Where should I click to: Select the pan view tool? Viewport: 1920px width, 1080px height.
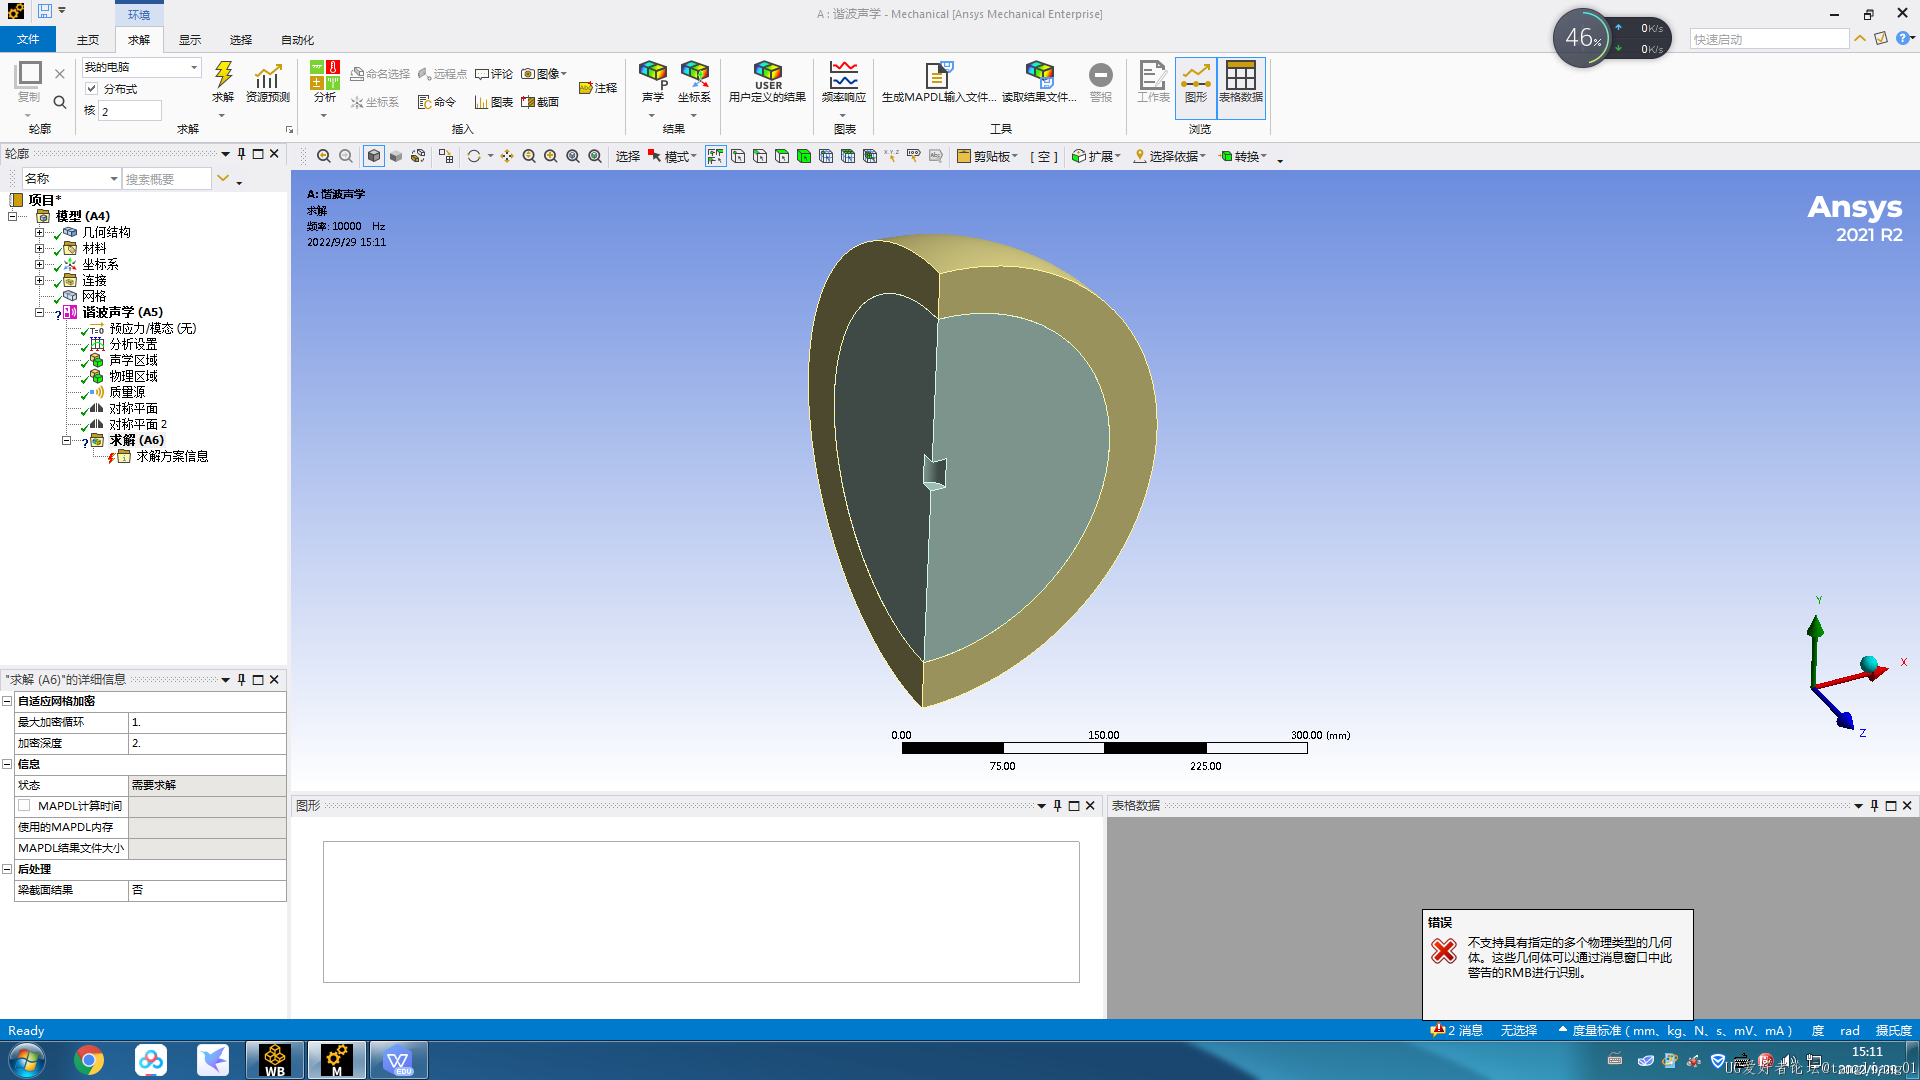click(x=507, y=156)
